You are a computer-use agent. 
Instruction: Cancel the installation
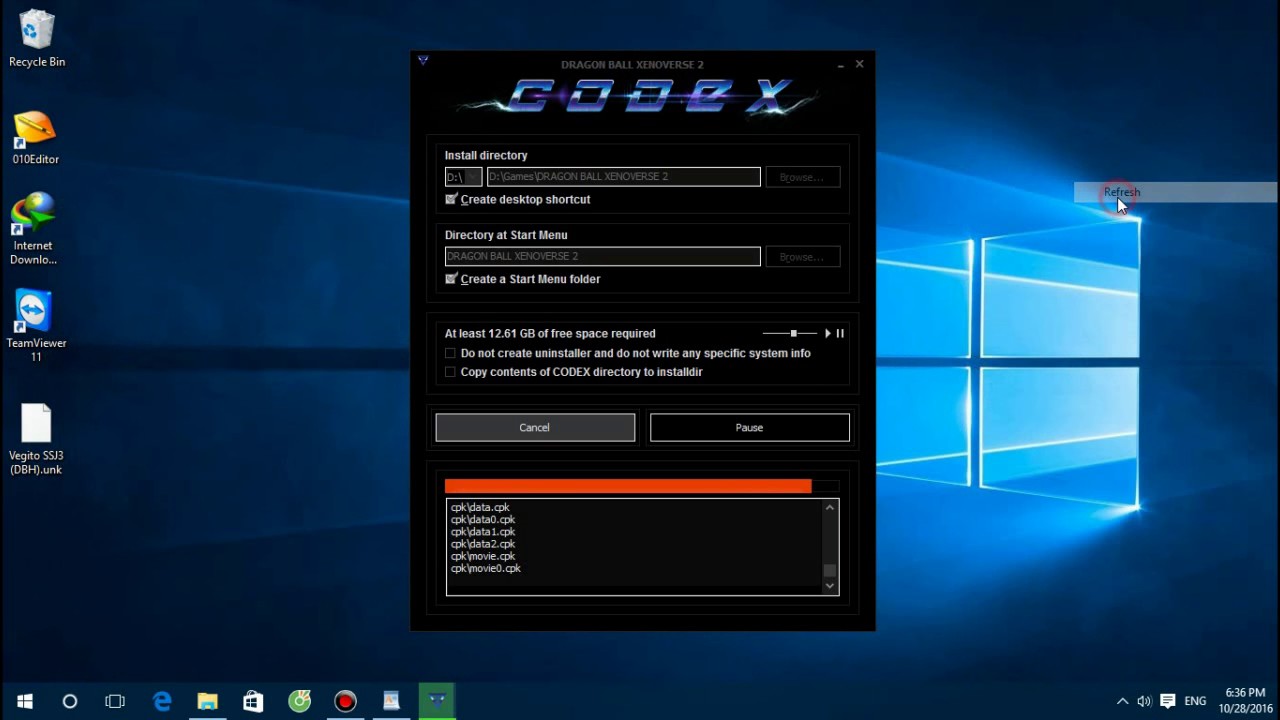(x=535, y=427)
